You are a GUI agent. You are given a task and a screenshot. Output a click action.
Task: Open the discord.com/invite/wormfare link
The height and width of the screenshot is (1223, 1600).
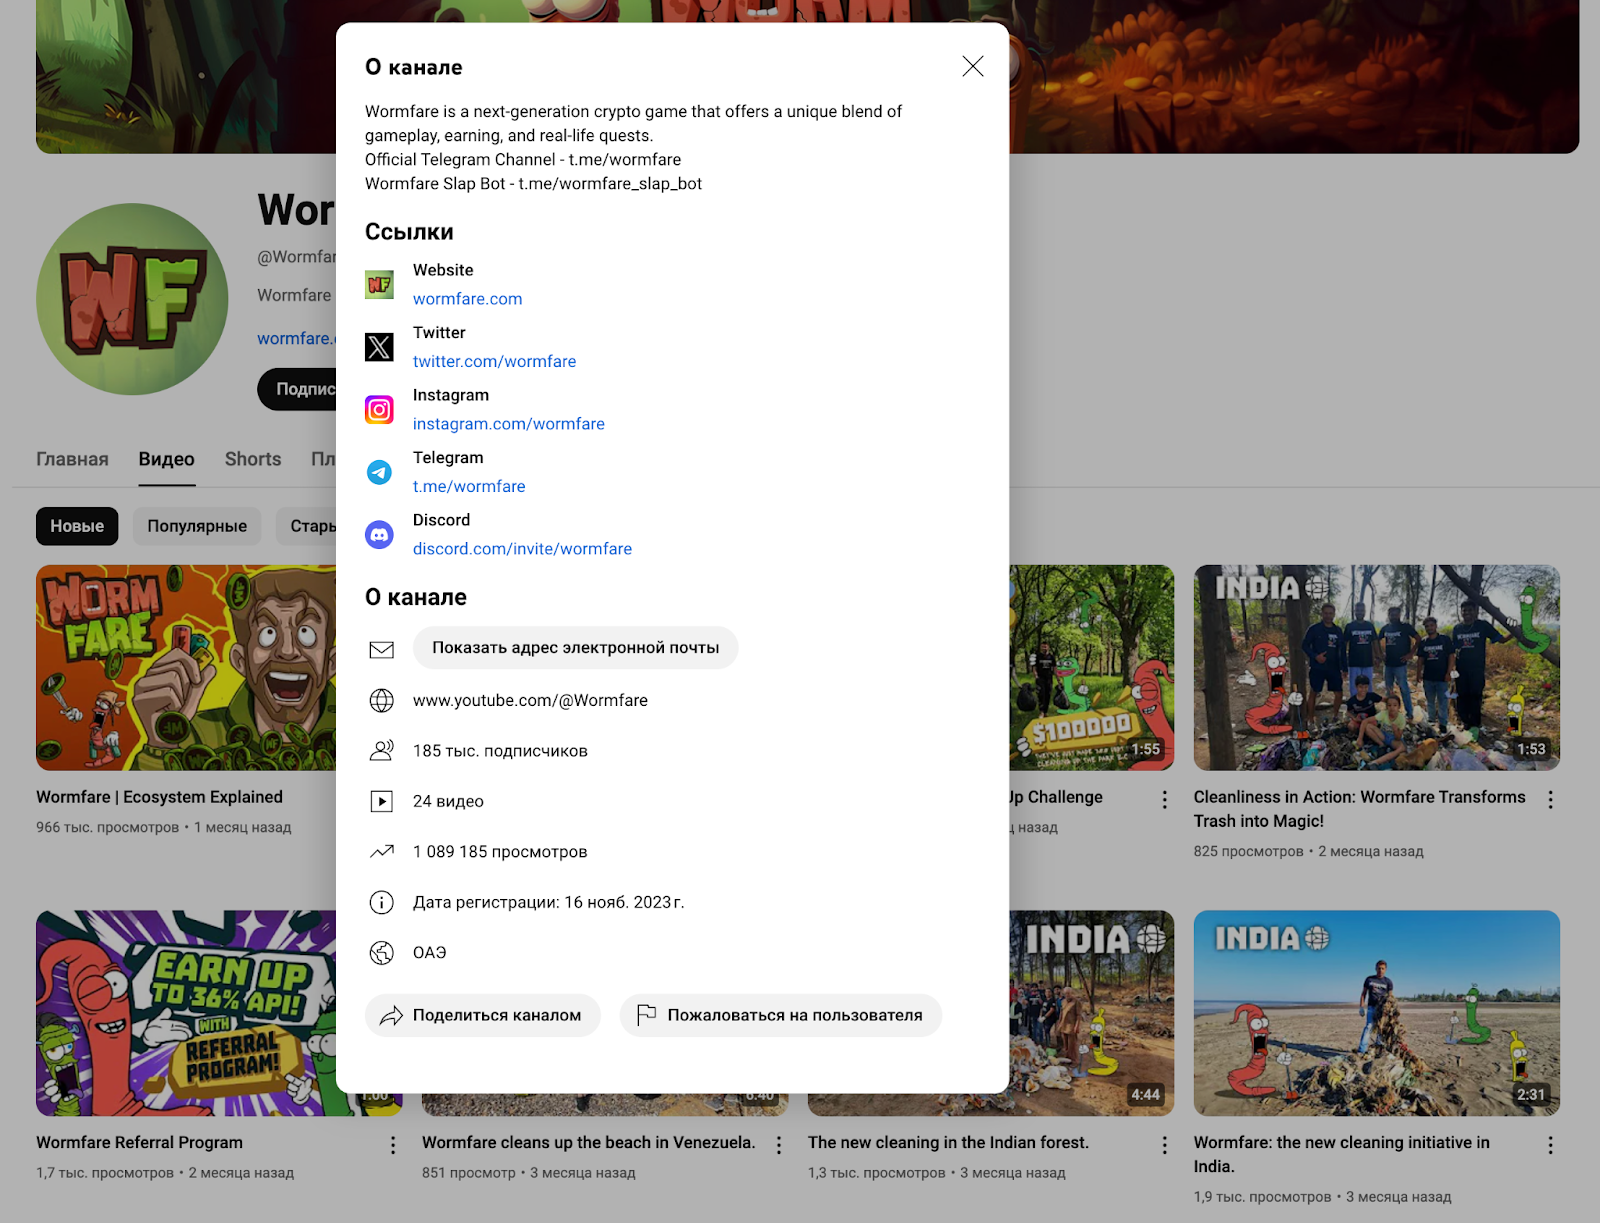pos(522,549)
